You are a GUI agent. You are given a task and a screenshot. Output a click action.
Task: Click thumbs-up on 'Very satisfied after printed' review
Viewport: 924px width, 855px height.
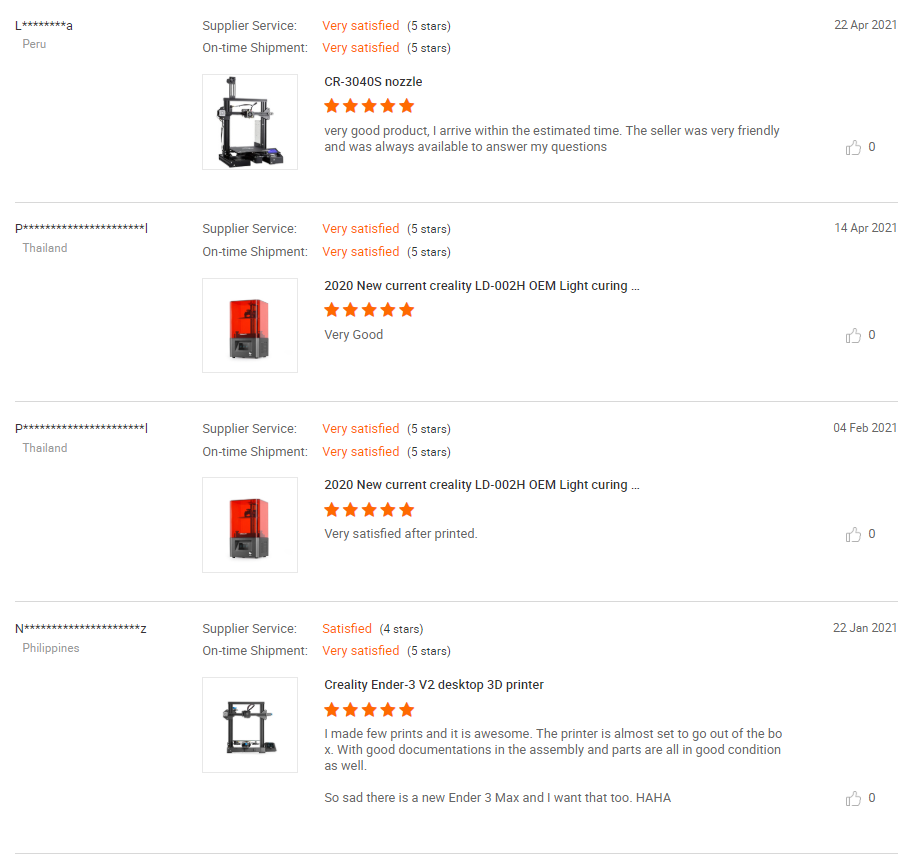click(853, 535)
